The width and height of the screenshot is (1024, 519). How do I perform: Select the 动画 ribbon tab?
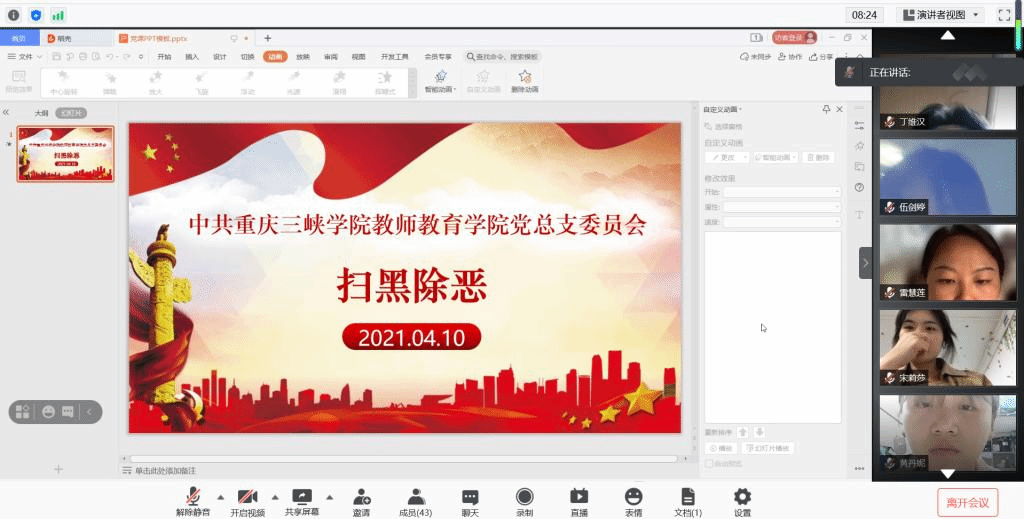pyautogui.click(x=275, y=57)
